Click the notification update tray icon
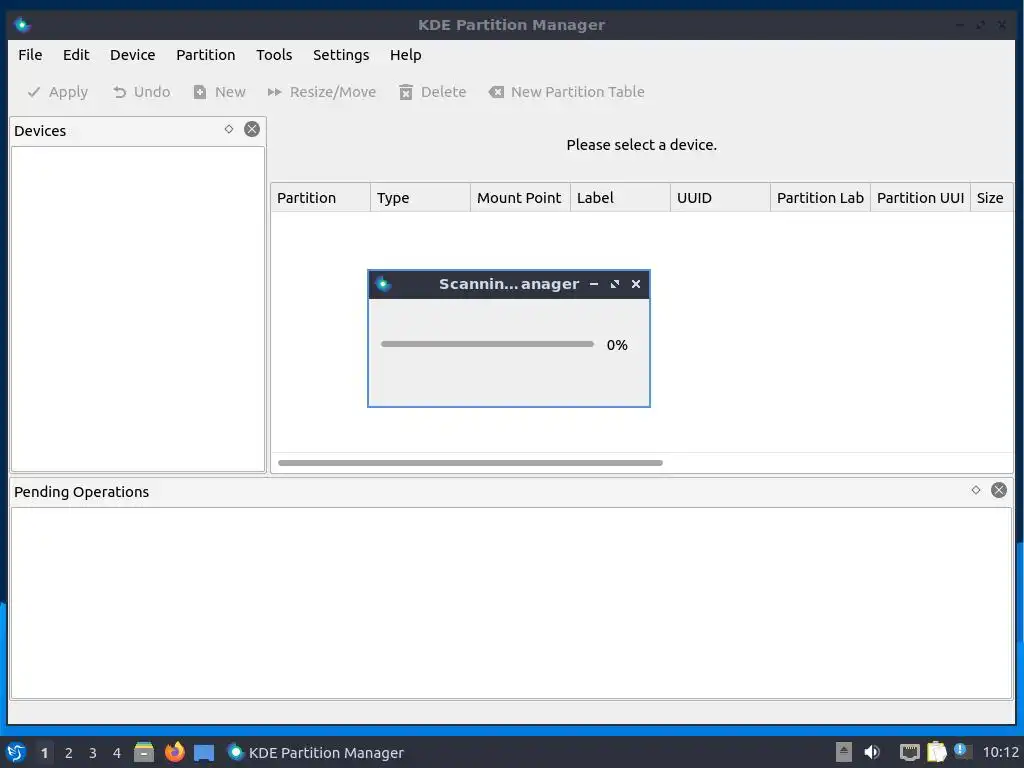 961,751
